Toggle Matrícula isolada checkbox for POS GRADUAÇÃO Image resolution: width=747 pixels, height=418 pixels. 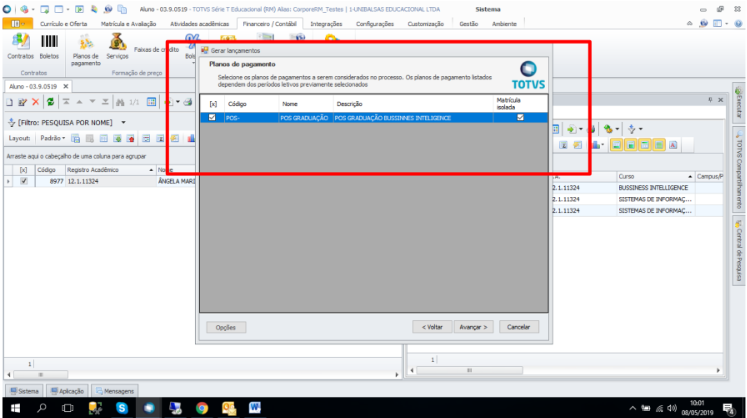[519, 118]
